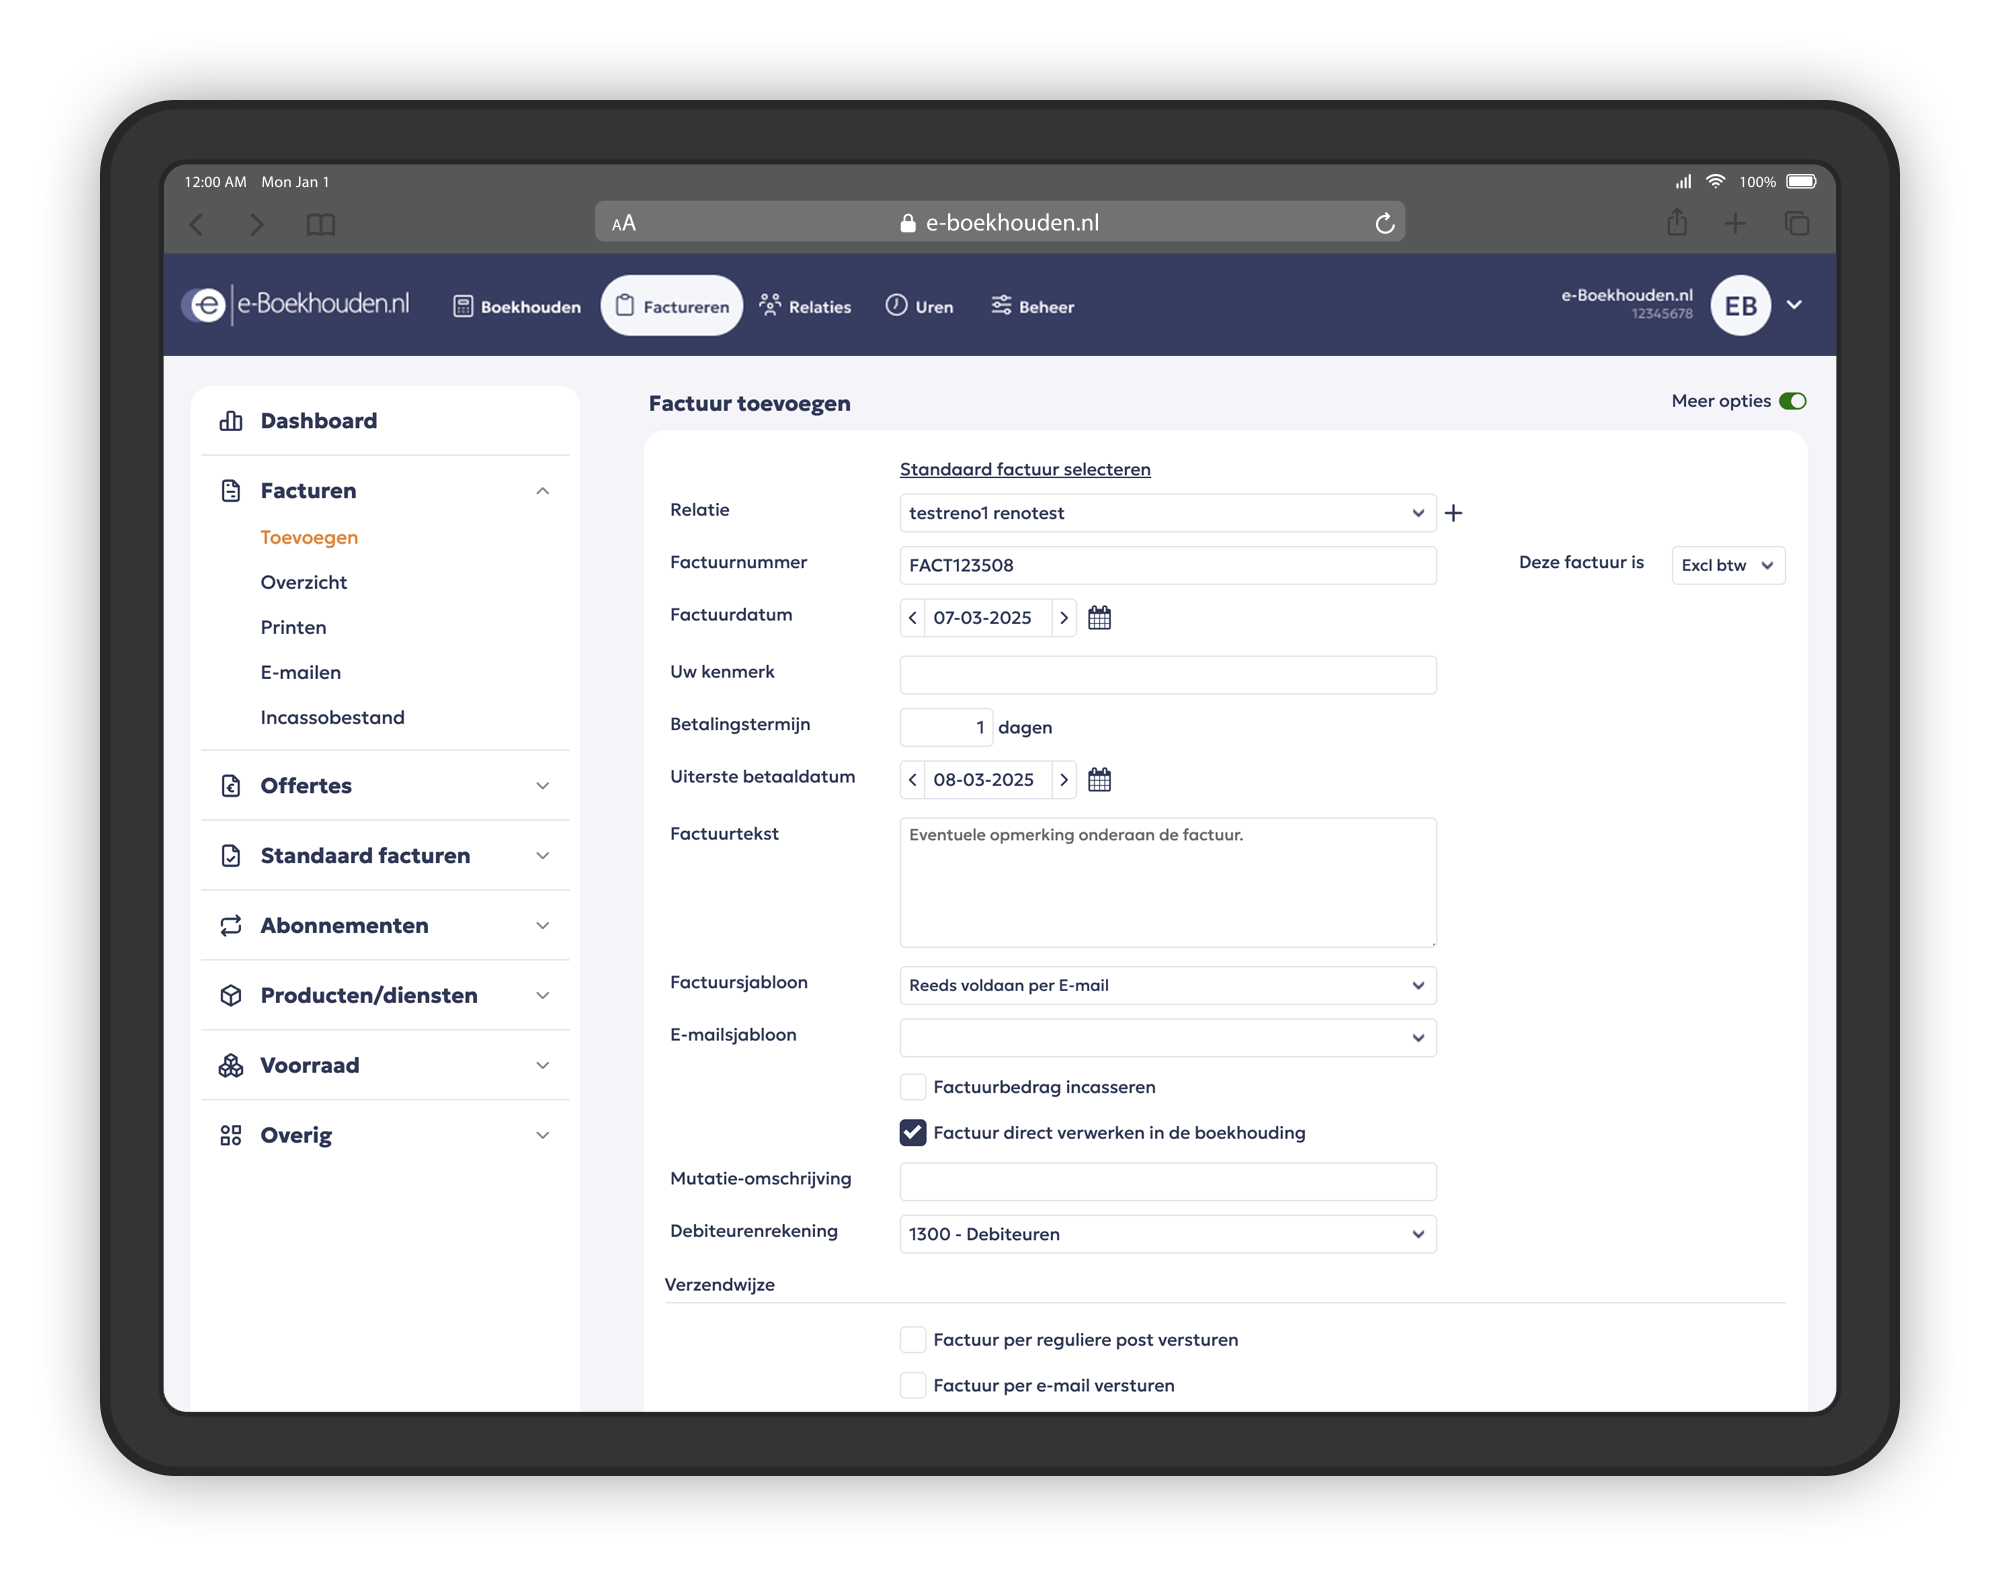Click the Standaard factuur selecteren link
This screenshot has height=1576, width=2000.
tap(1025, 468)
